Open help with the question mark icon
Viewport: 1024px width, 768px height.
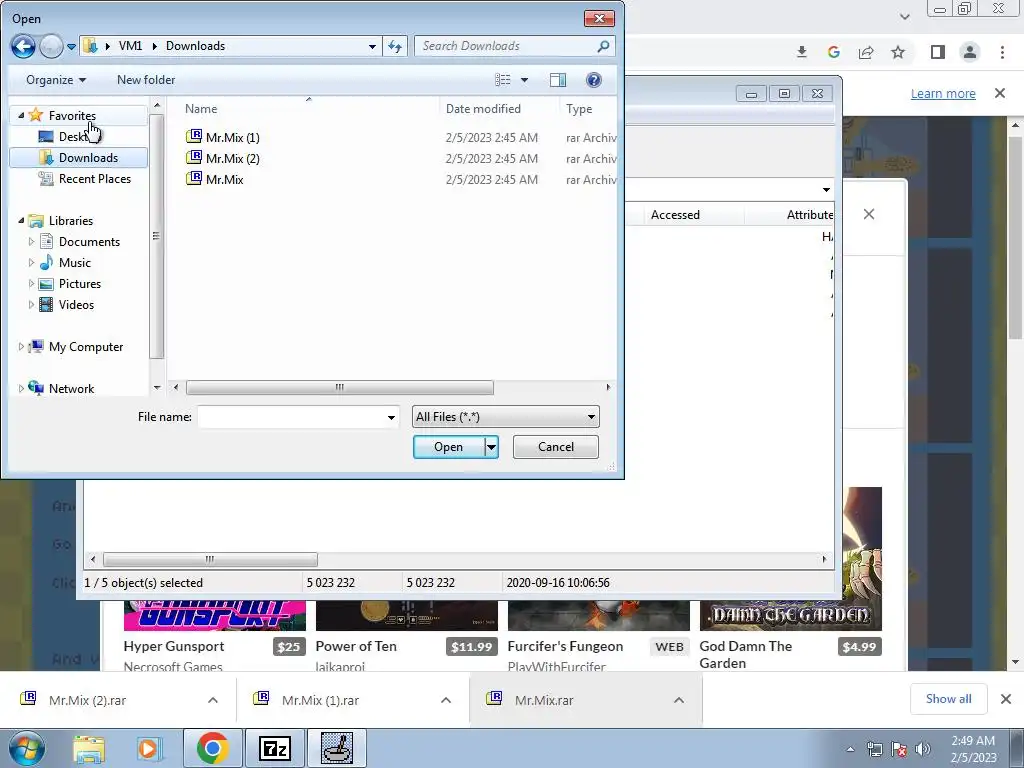tap(594, 80)
